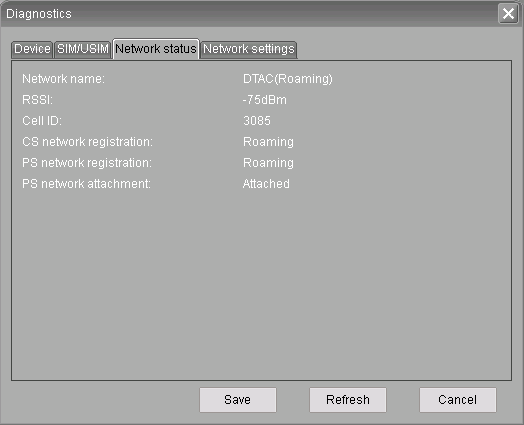524x425 pixels.
Task: Select the Cell ID label
Action: click(x=42, y=121)
